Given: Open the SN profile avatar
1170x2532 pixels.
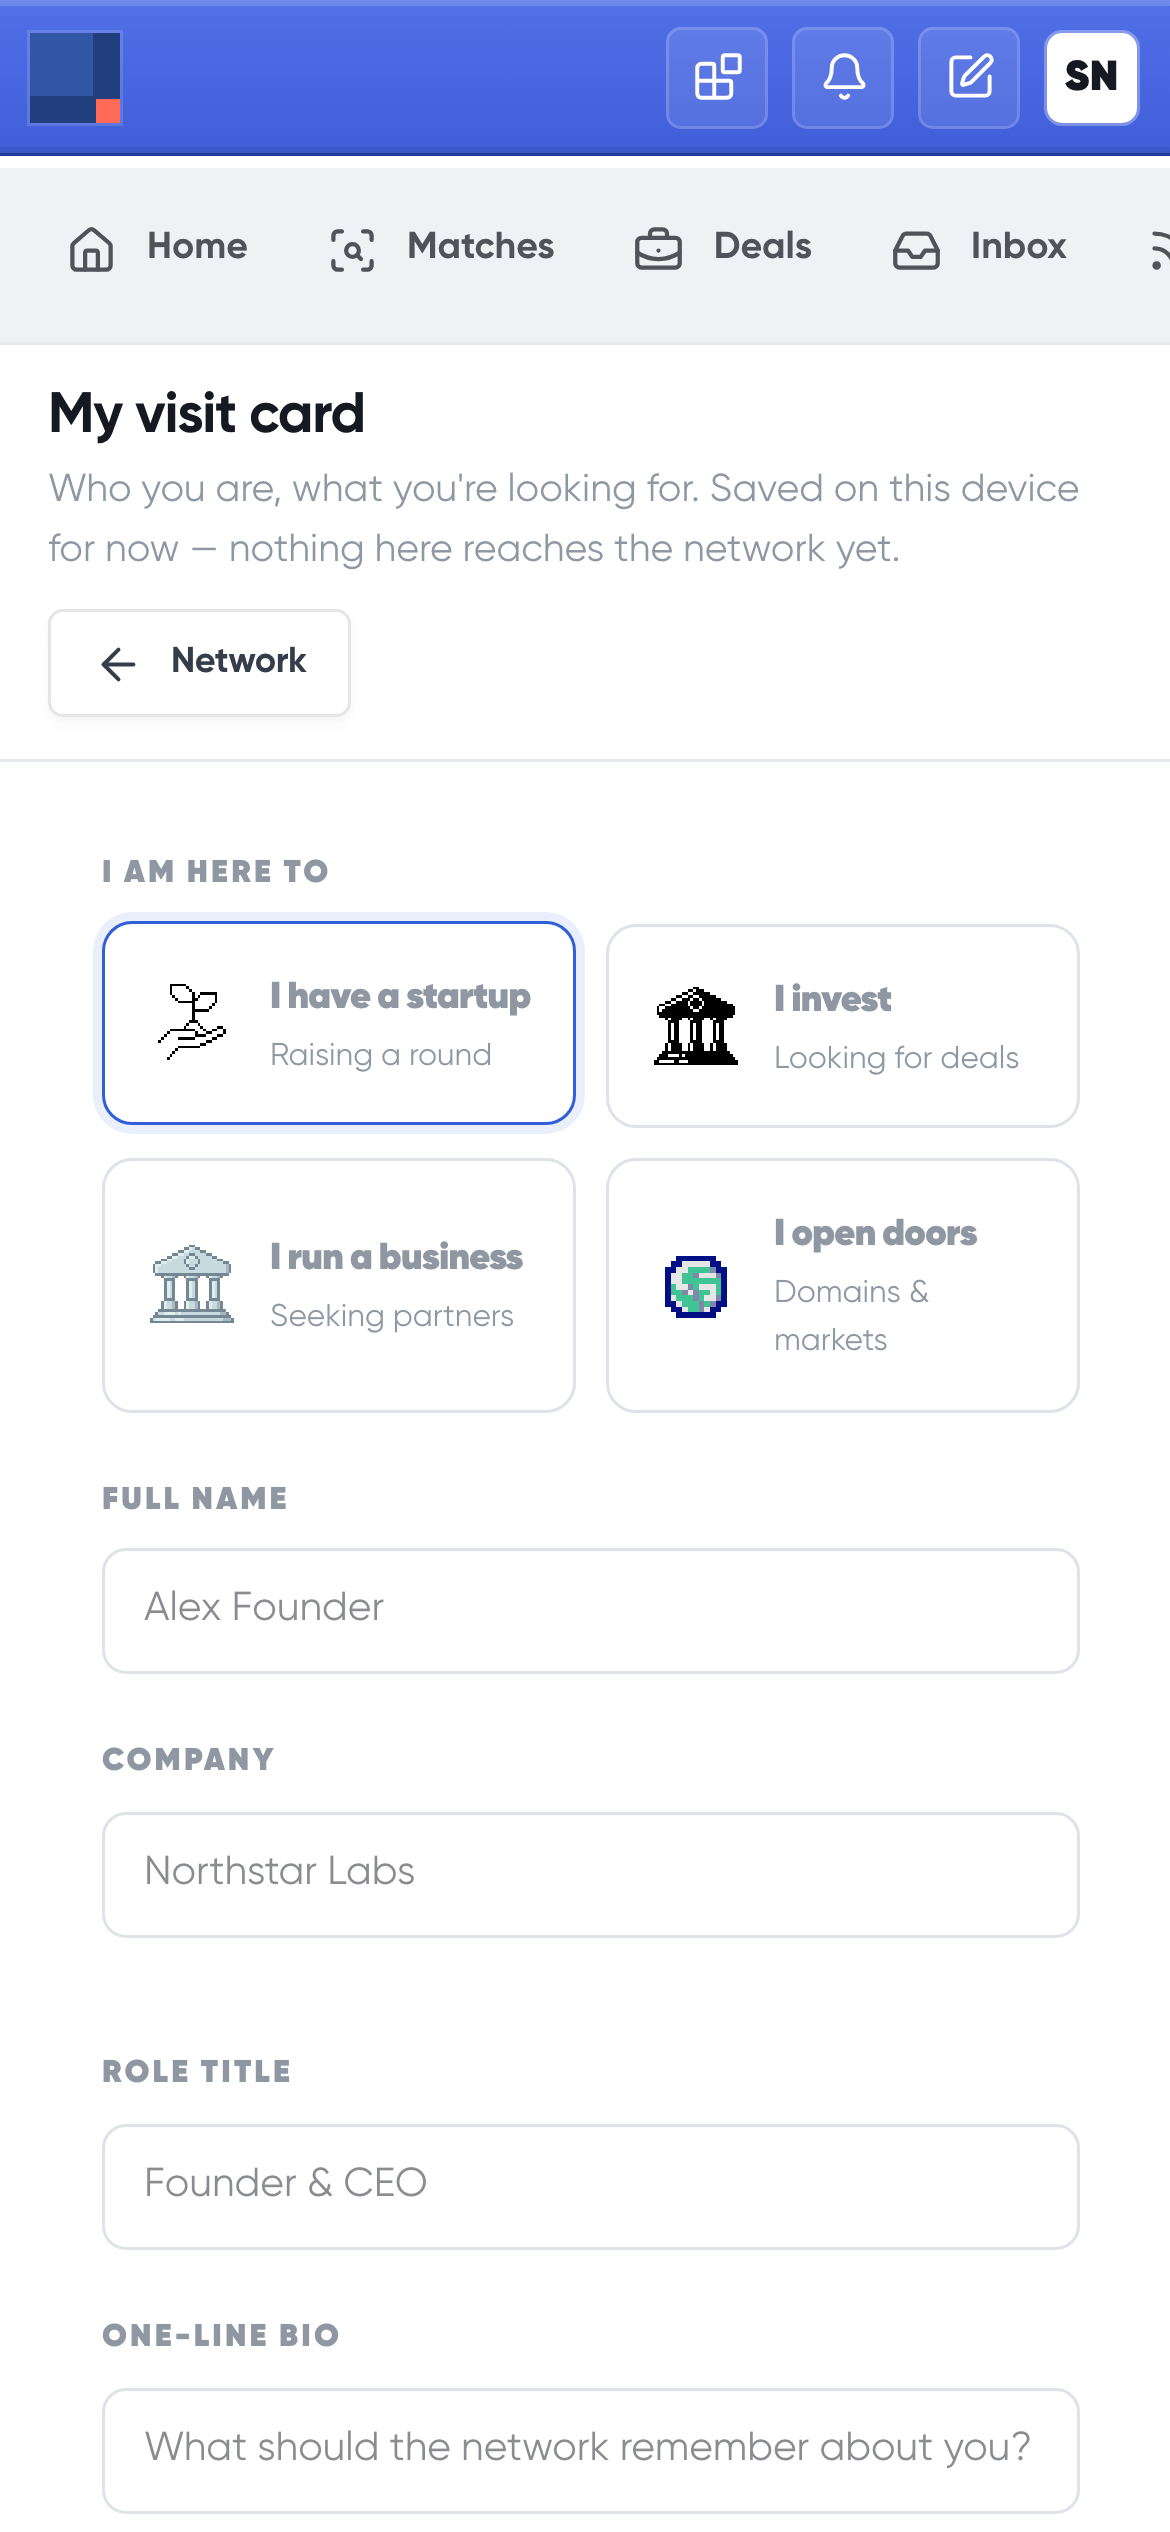Looking at the screenshot, I should 1092,78.
